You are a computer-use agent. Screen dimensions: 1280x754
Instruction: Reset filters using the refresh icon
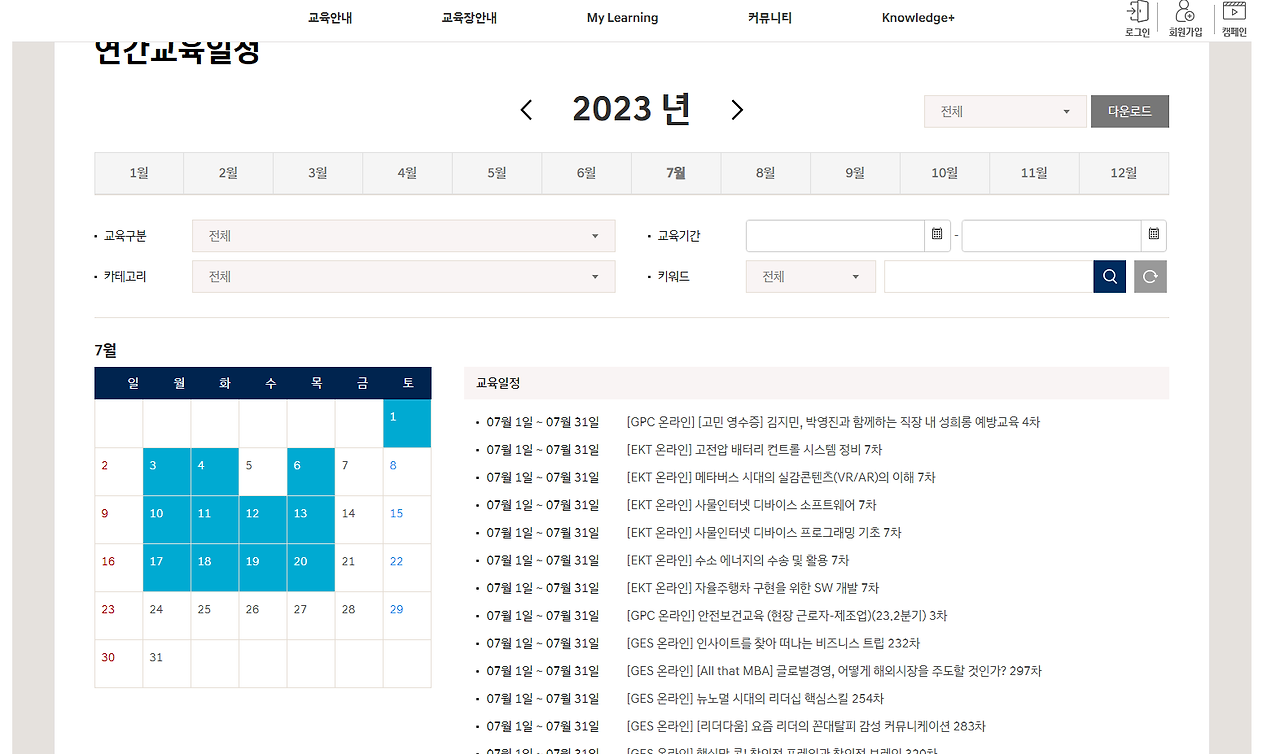click(1149, 276)
